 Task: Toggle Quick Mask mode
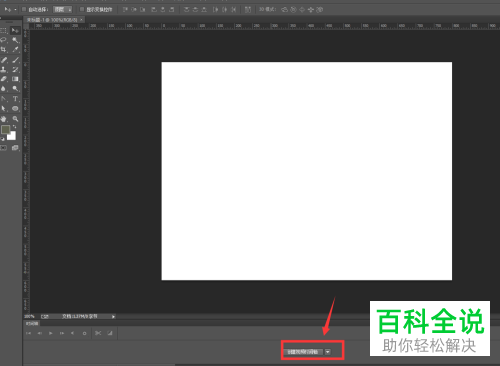point(4,148)
